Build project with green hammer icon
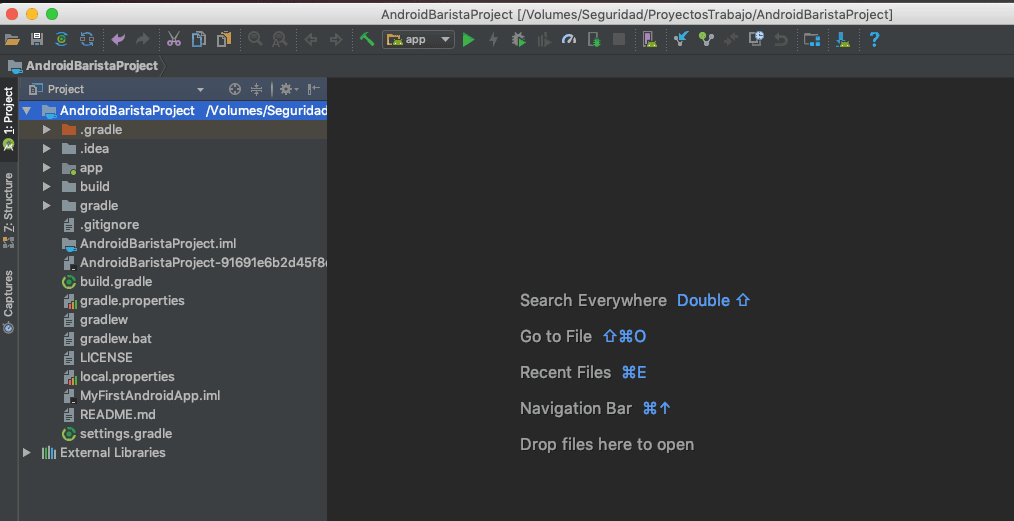 [x=367, y=39]
